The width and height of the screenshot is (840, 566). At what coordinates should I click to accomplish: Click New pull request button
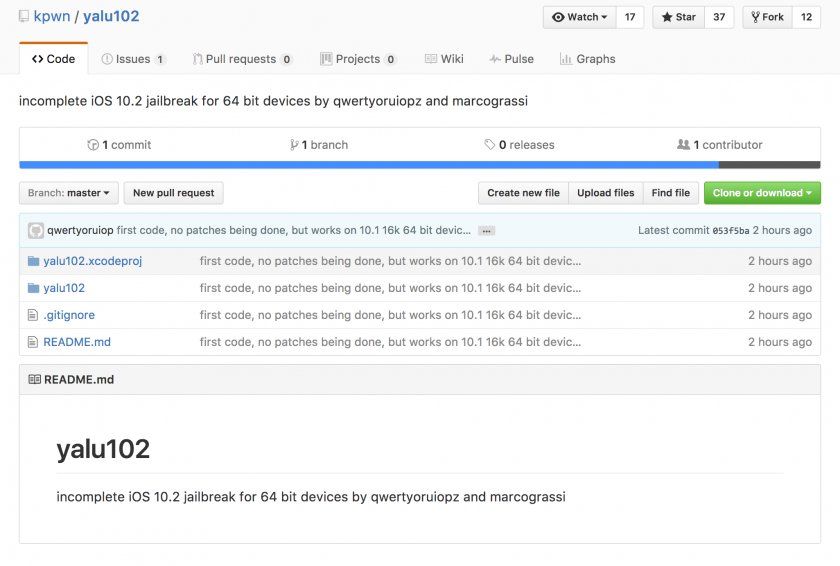pos(174,193)
